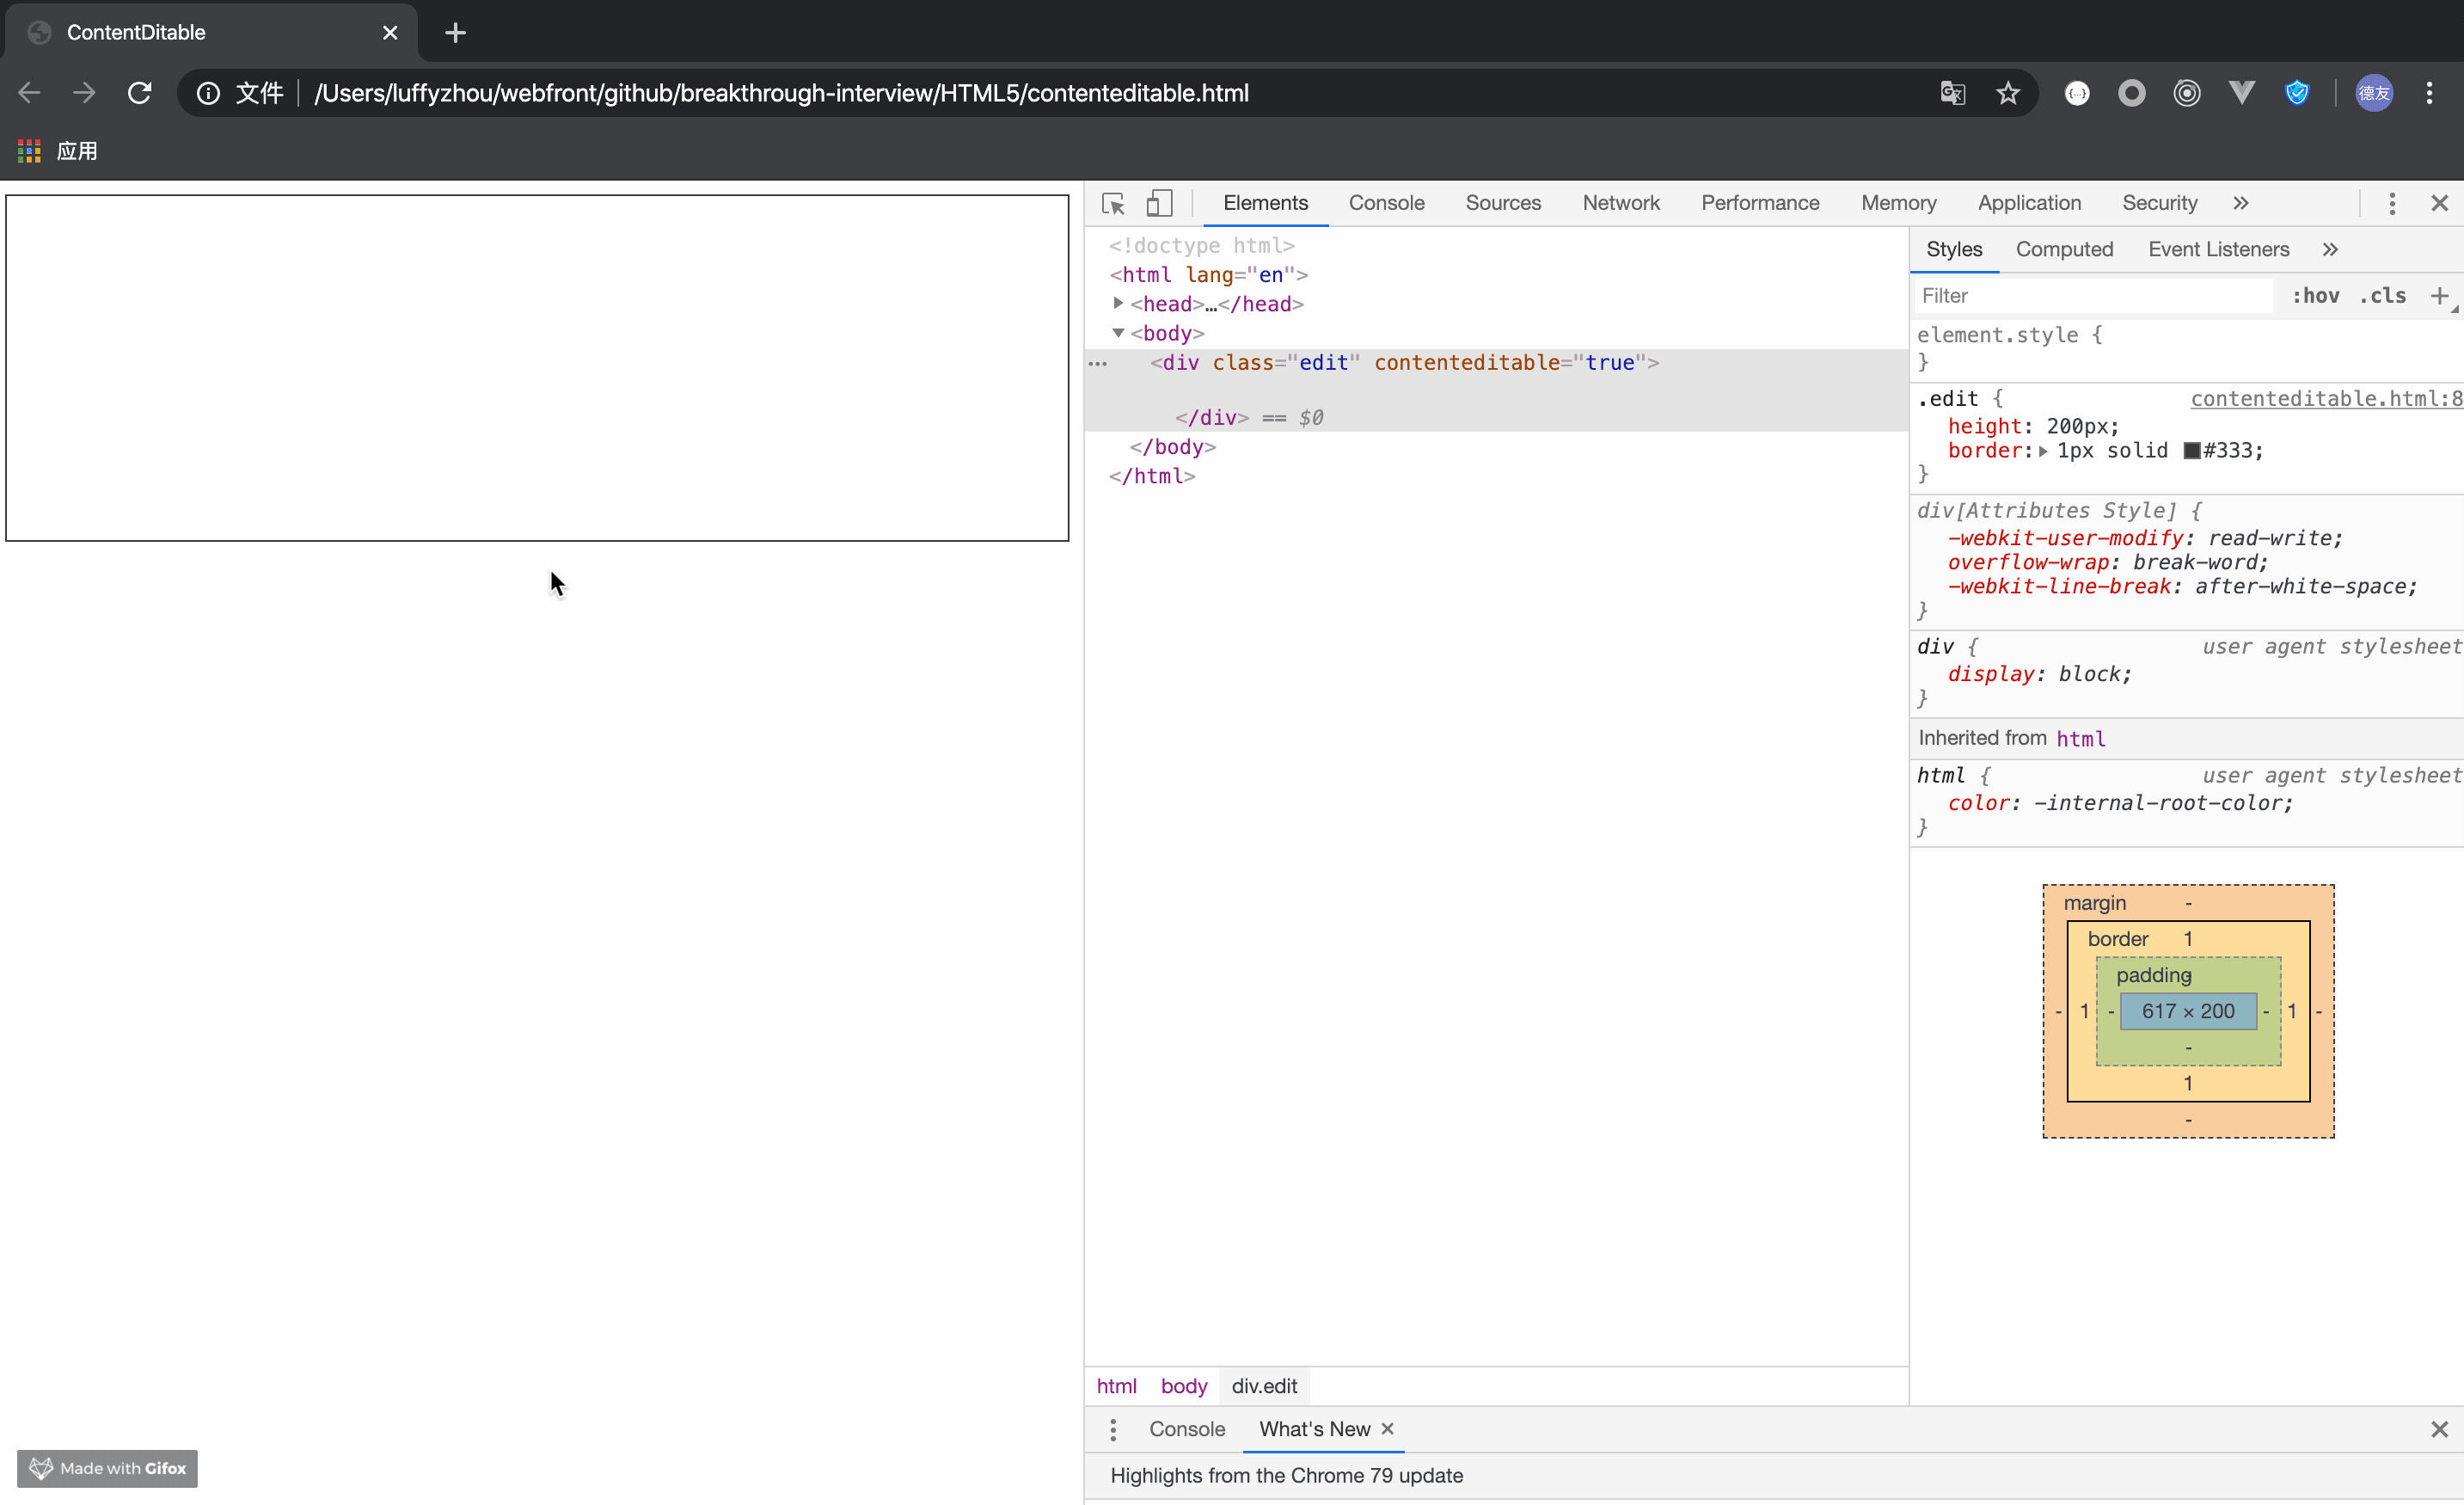Bookmark this page with the star icon
The image size is (2464, 1505).
[2007, 93]
